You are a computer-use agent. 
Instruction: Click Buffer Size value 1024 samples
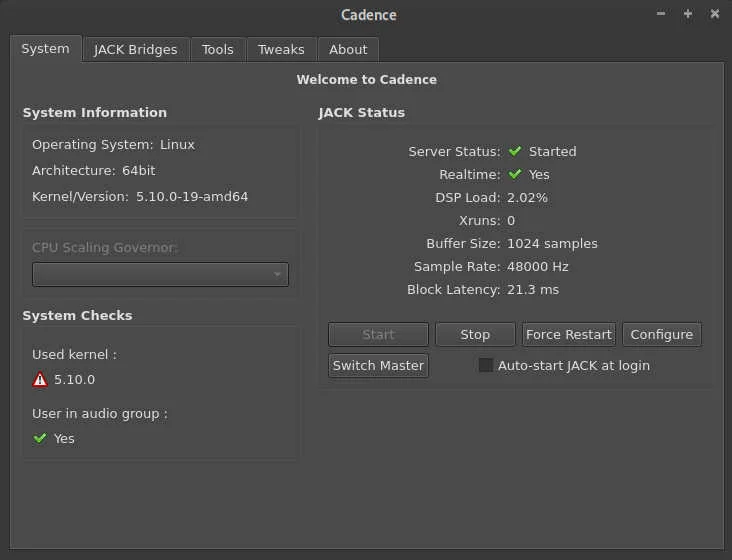552,244
